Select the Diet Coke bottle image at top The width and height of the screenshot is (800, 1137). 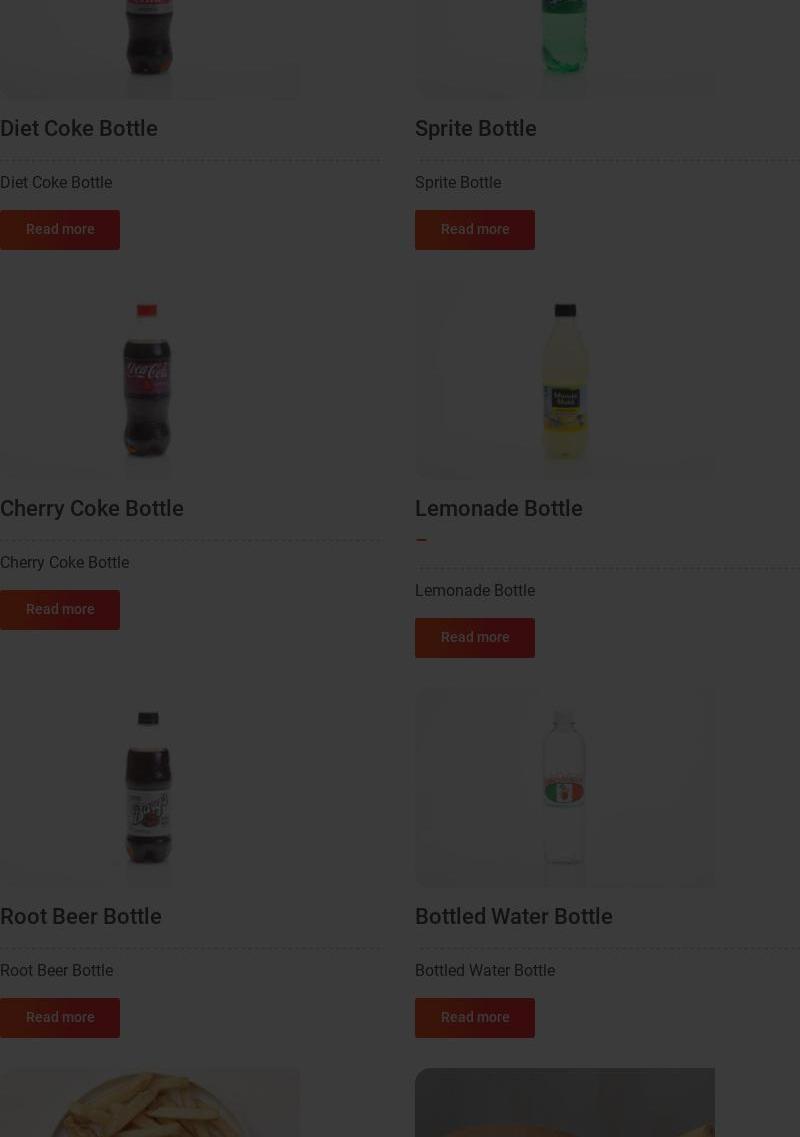click(149, 49)
